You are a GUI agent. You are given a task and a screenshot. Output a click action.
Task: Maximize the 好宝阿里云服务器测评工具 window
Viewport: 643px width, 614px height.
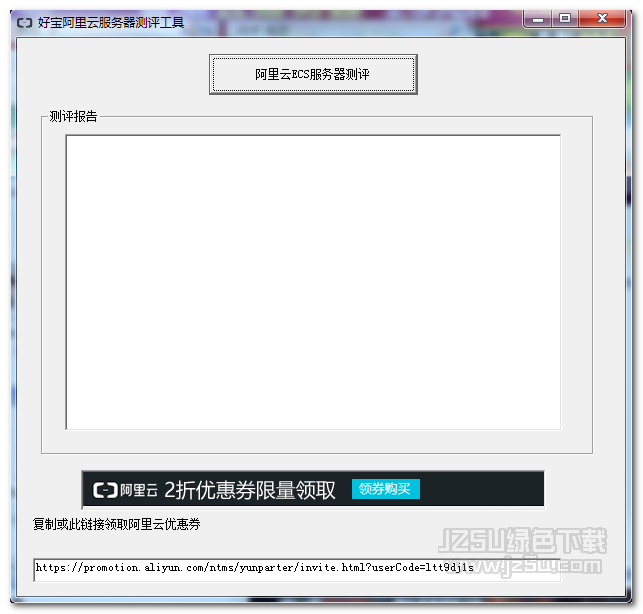(x=565, y=19)
